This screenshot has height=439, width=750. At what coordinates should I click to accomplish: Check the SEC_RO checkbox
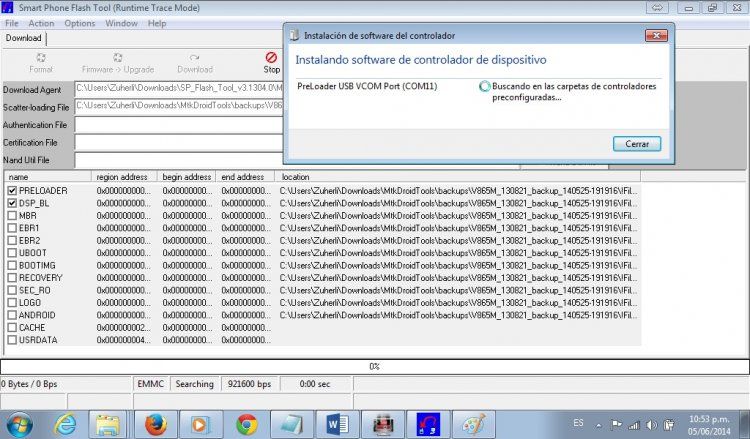(x=12, y=290)
